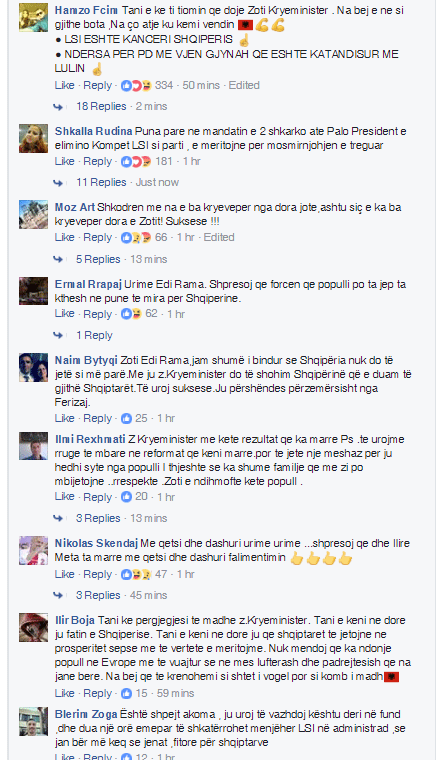Viewport: 440px width, 760px height.
Task: Click the like icon showing 20 reactions
Action: [126, 497]
